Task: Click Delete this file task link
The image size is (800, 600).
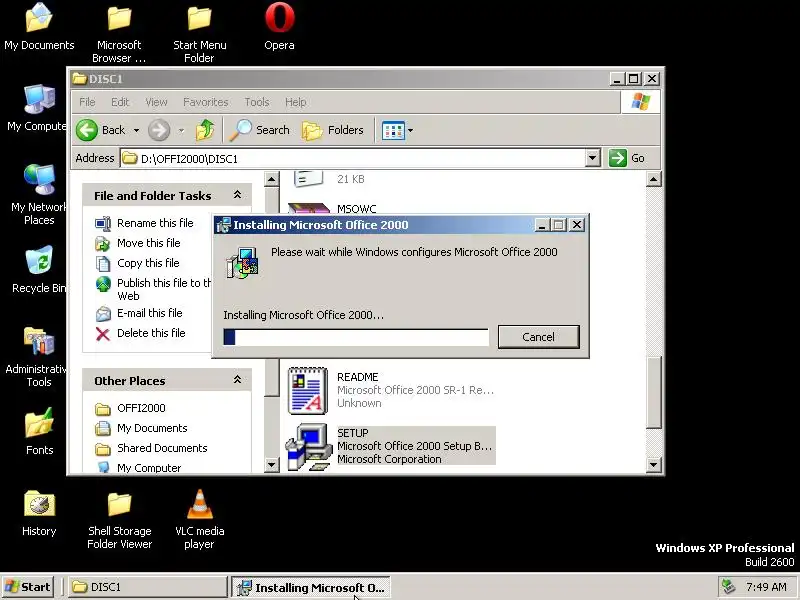Action: (151, 333)
